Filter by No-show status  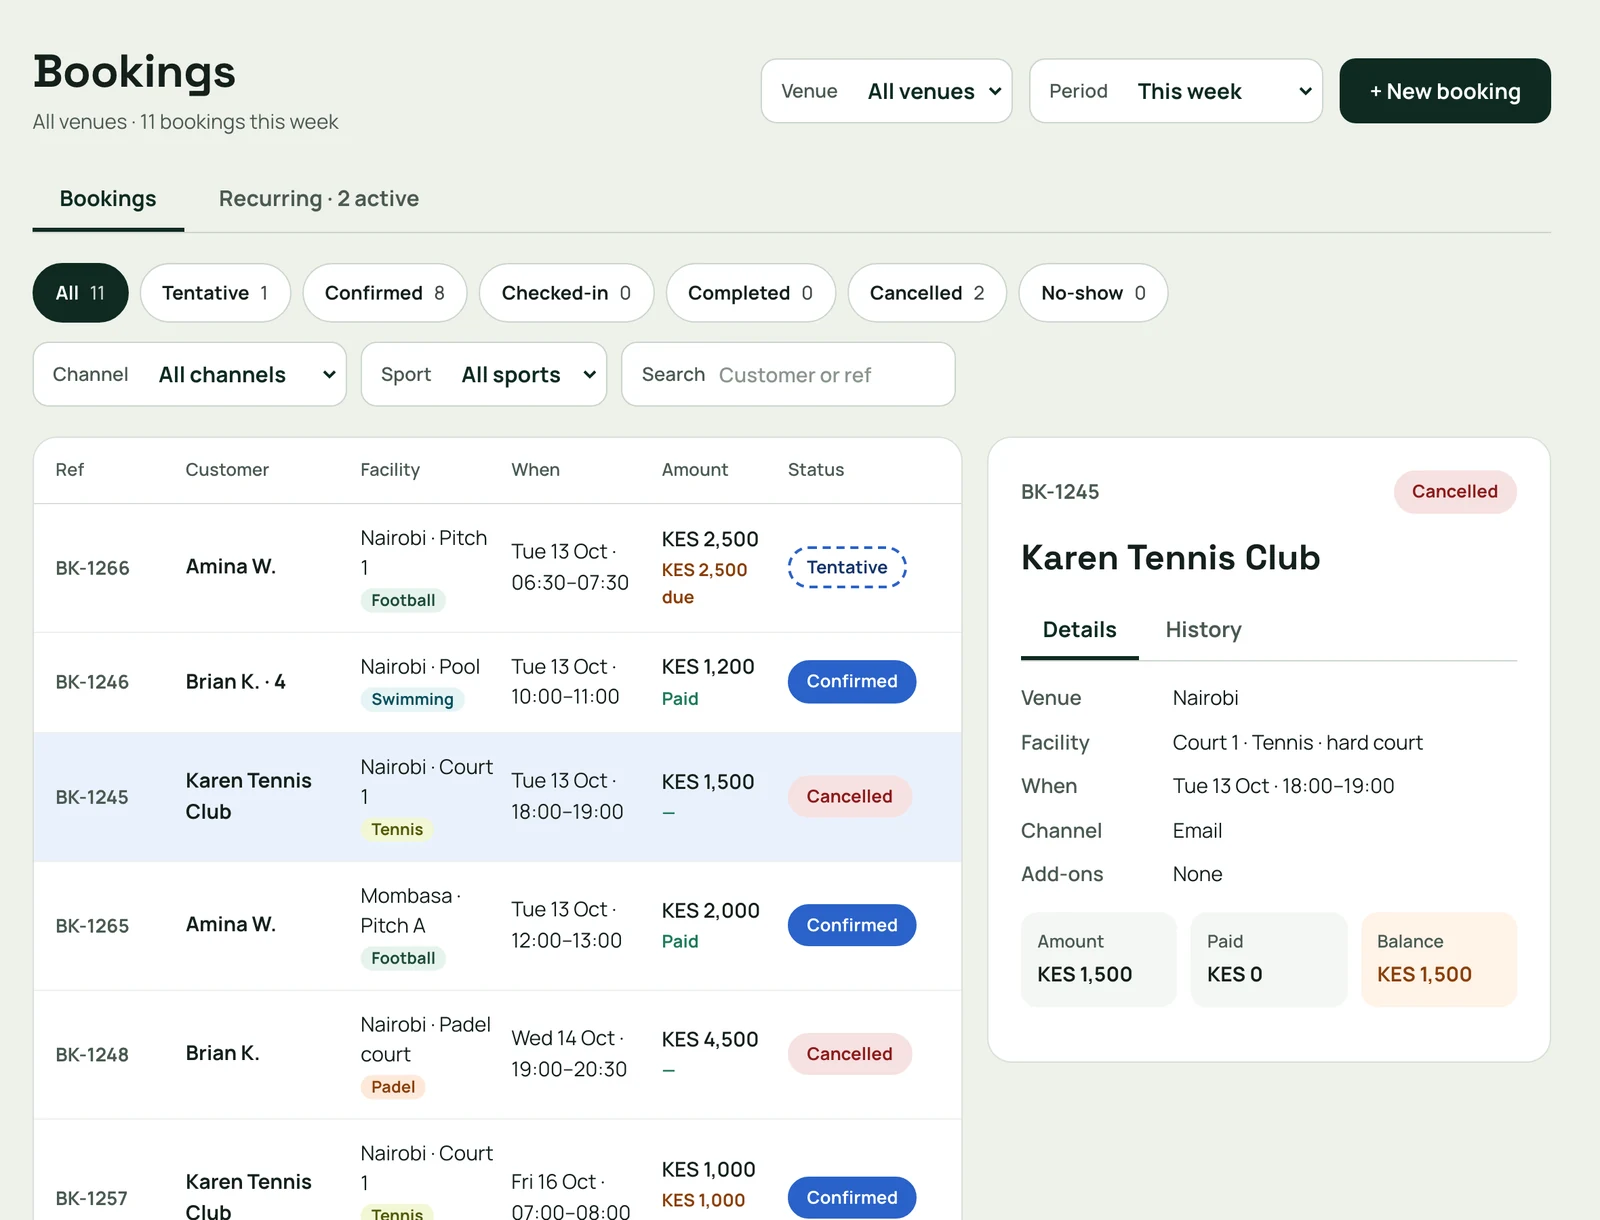point(1093,293)
